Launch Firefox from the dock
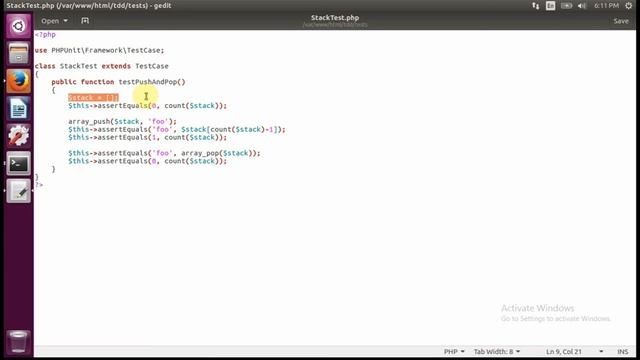640x360 pixels. 18,81
